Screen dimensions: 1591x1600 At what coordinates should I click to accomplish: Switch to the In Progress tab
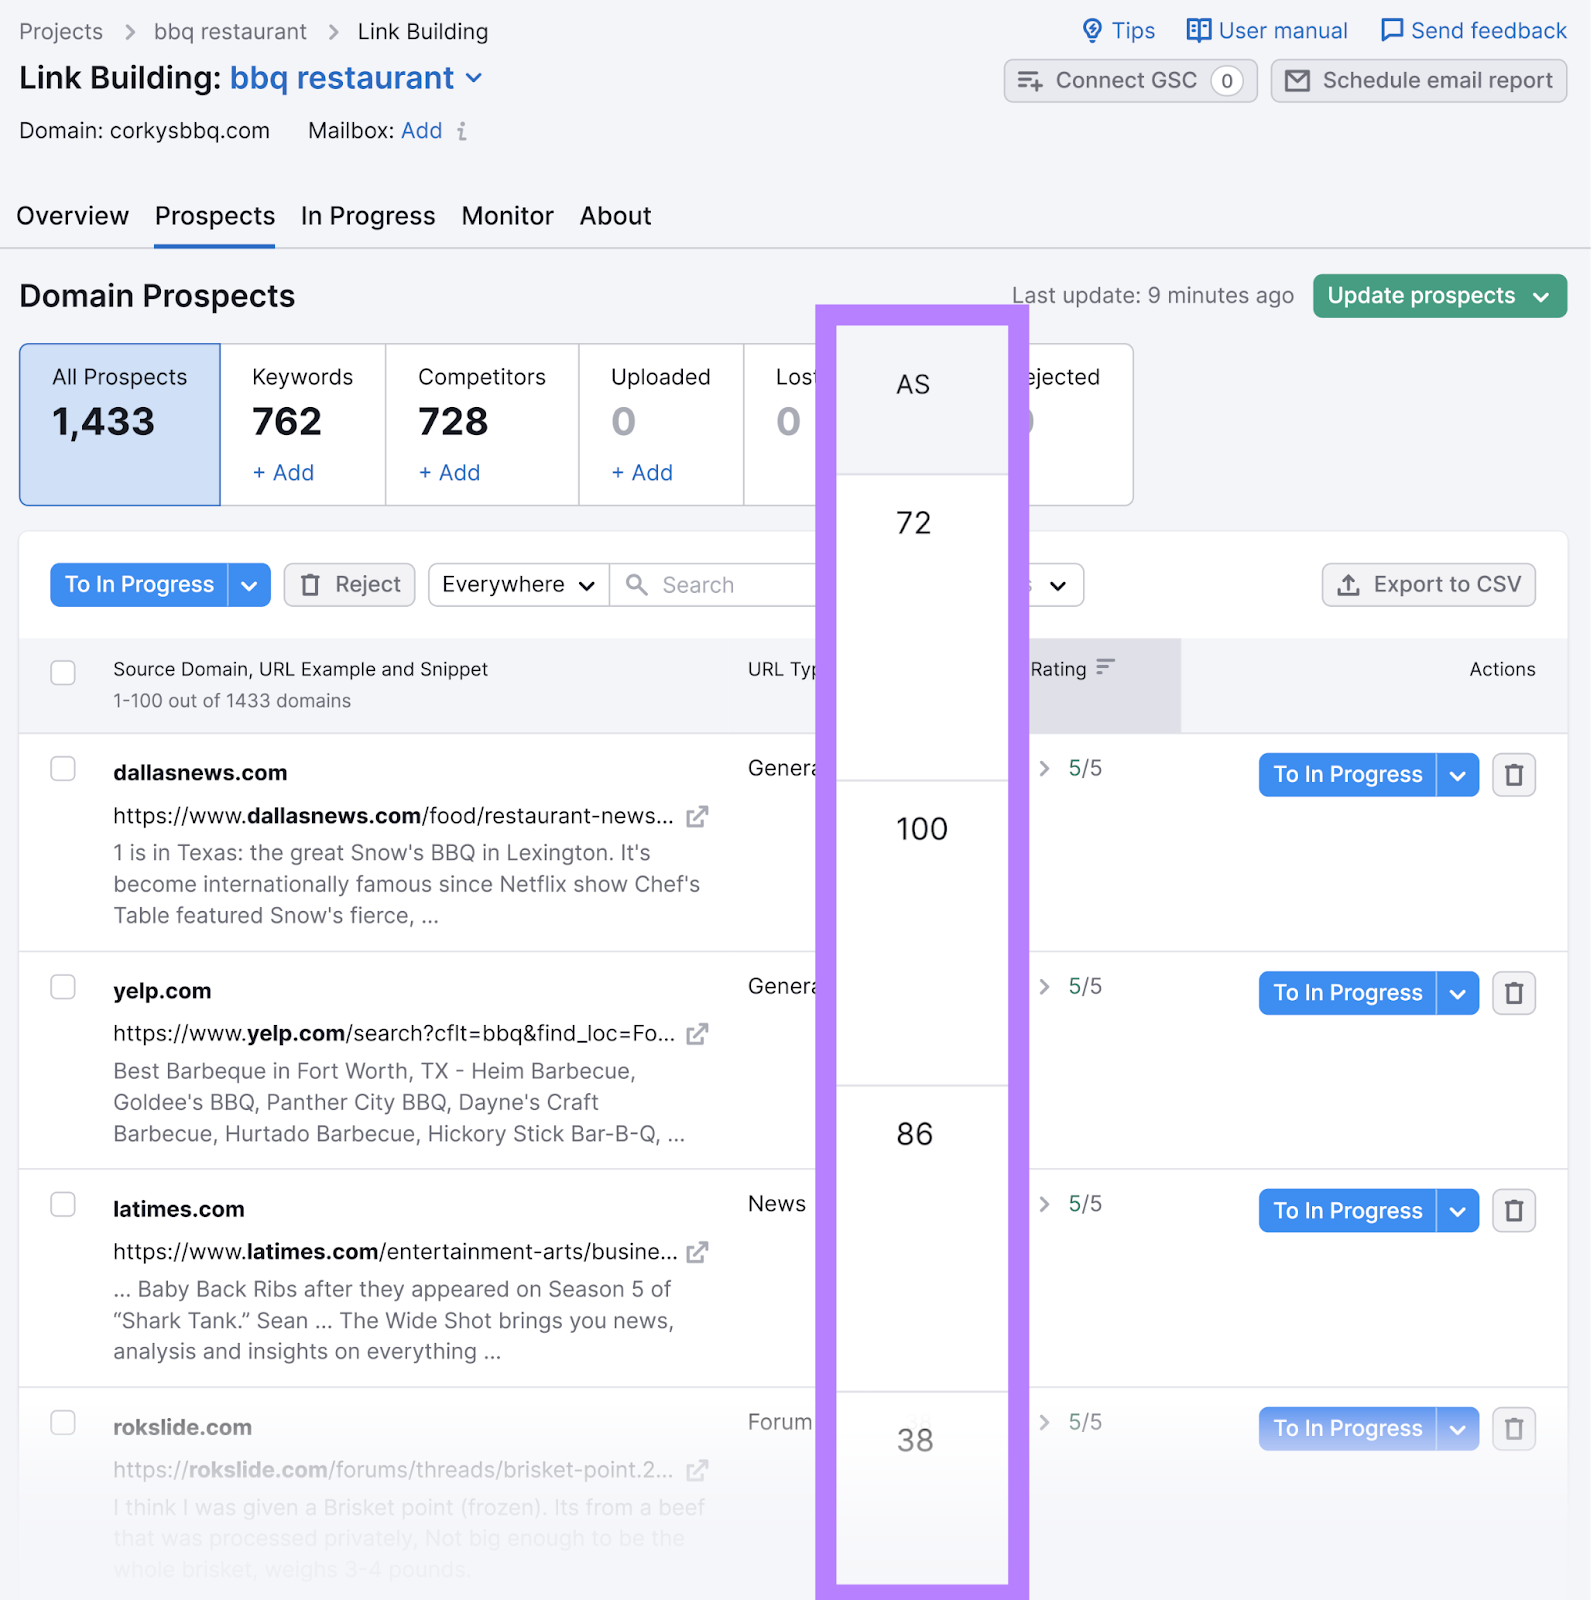point(368,216)
